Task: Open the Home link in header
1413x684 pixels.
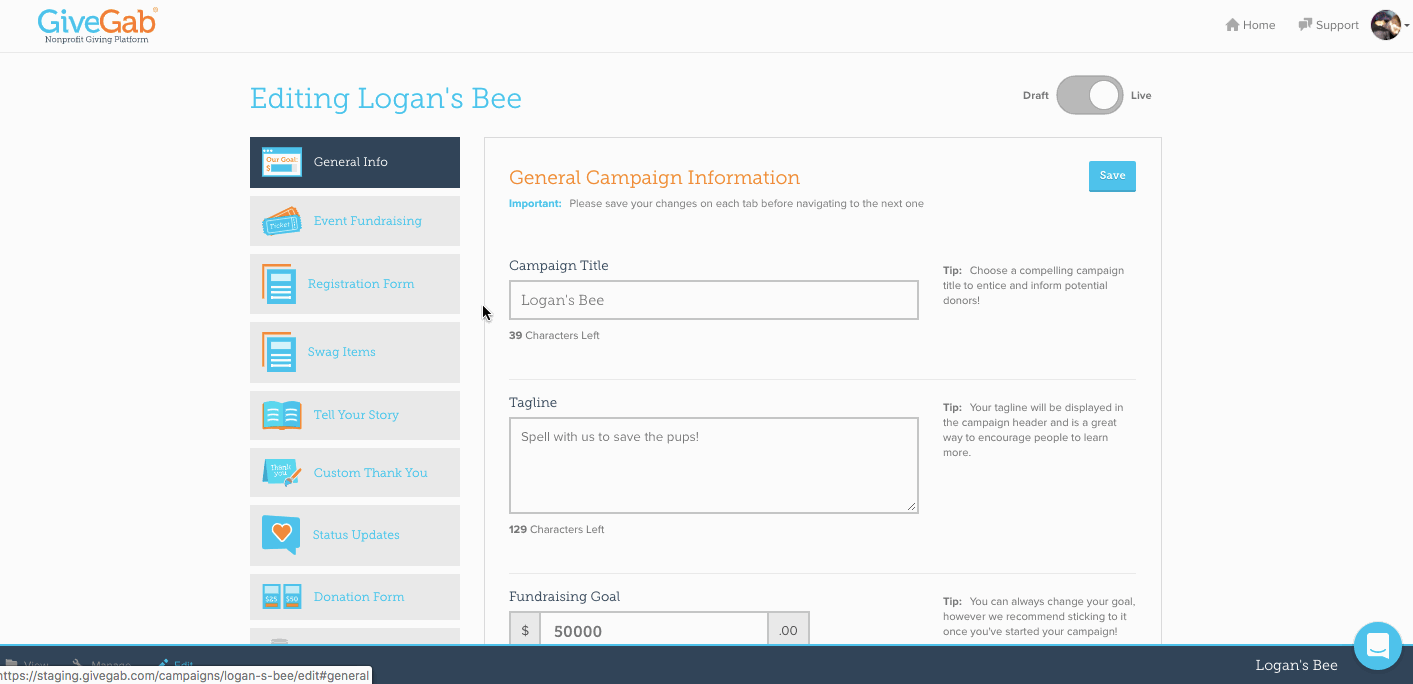Action: click(x=1250, y=25)
